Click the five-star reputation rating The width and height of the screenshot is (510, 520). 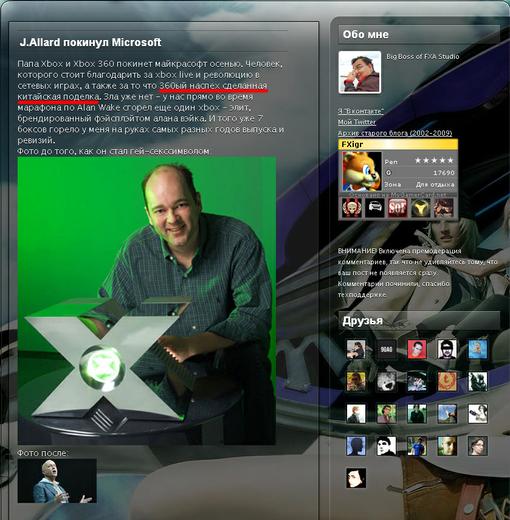coord(434,161)
